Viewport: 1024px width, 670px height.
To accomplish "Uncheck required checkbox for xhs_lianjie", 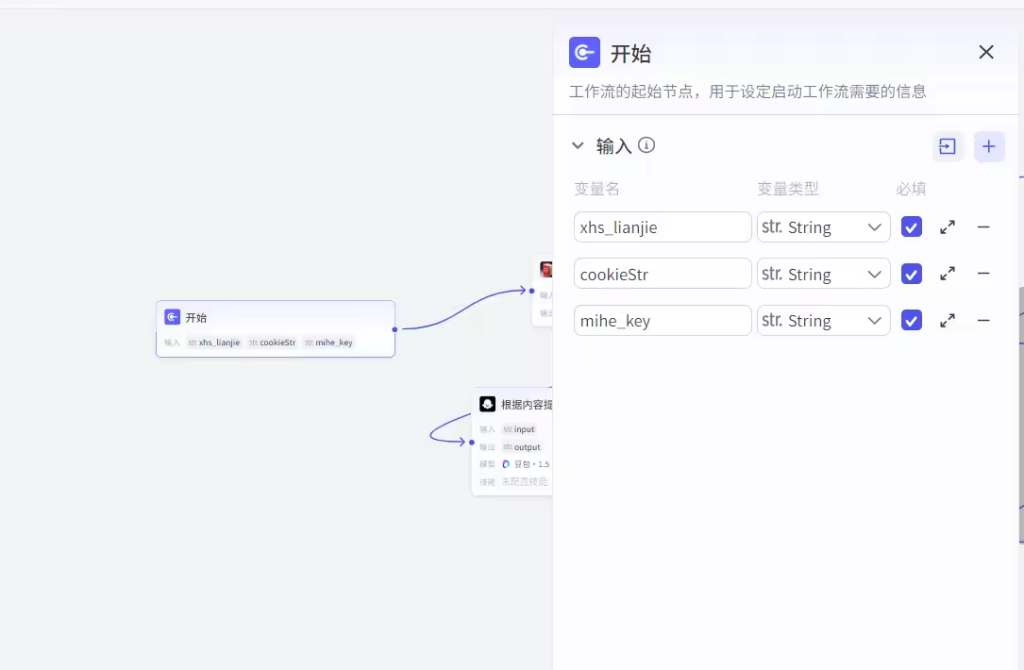I will [911, 227].
